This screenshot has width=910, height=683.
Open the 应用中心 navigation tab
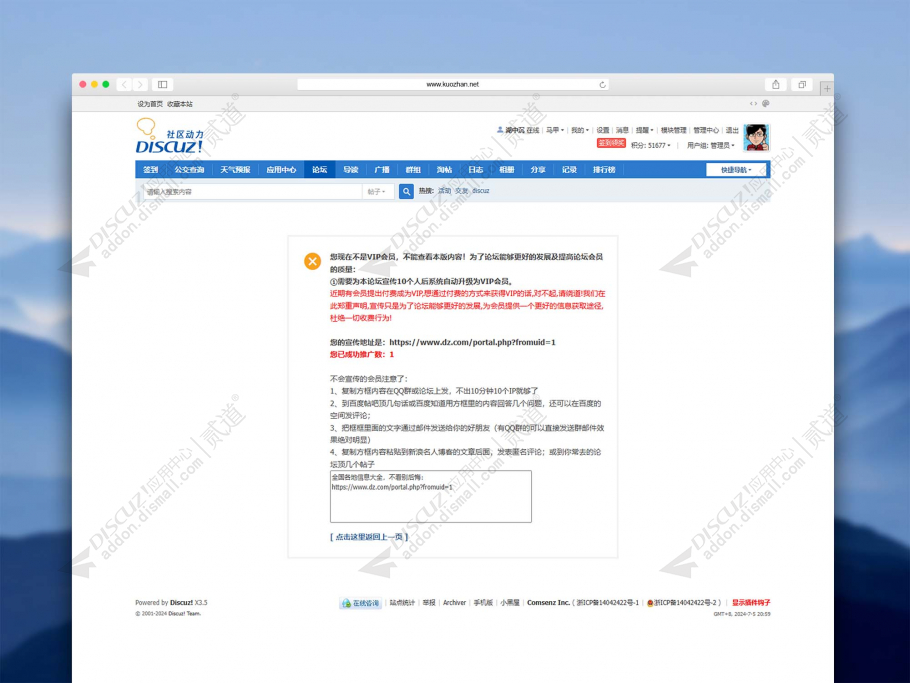coord(281,170)
